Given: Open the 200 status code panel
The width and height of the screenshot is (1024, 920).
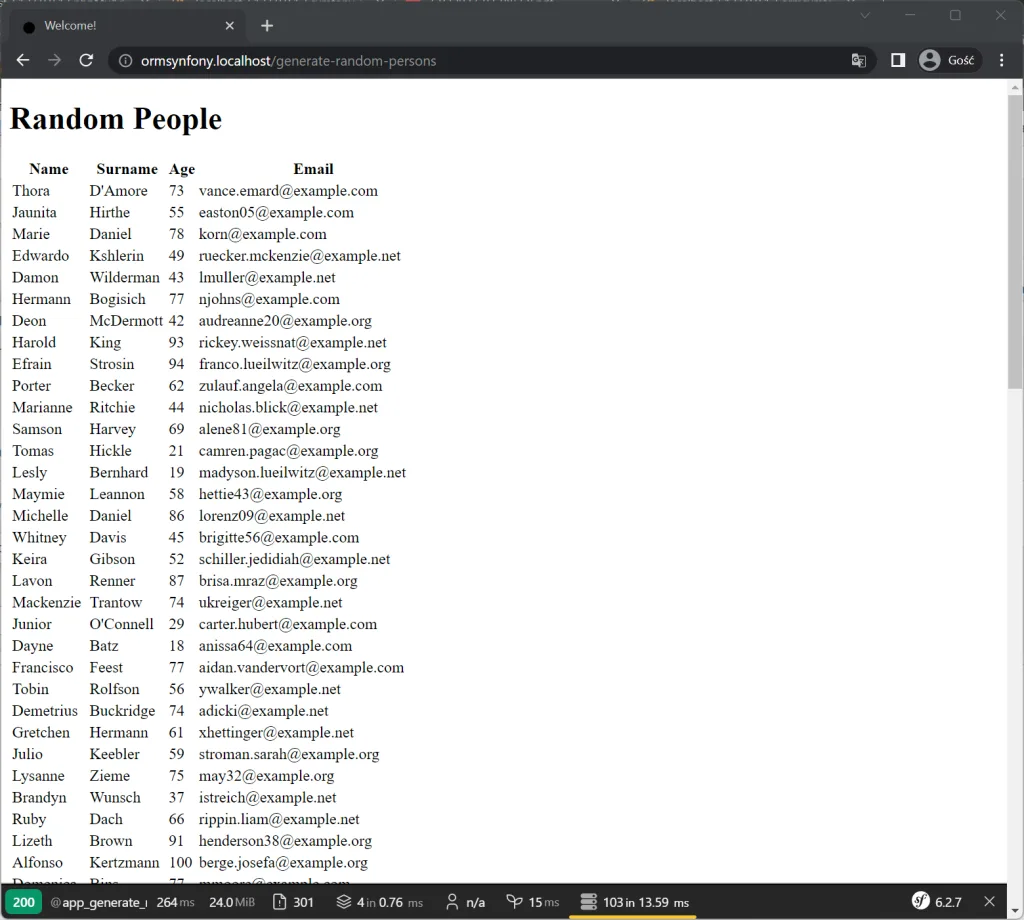Looking at the screenshot, I should (x=24, y=902).
